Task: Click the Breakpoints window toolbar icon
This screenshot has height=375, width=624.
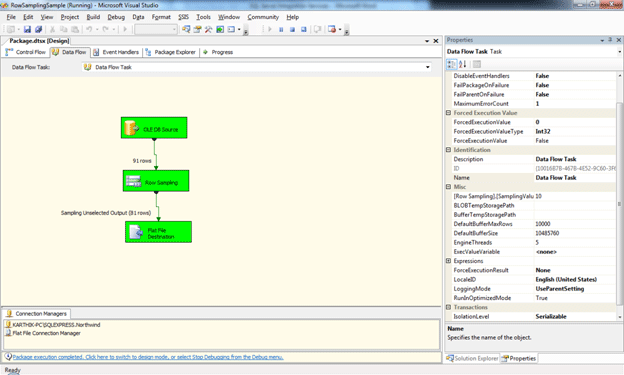Action: point(332,29)
